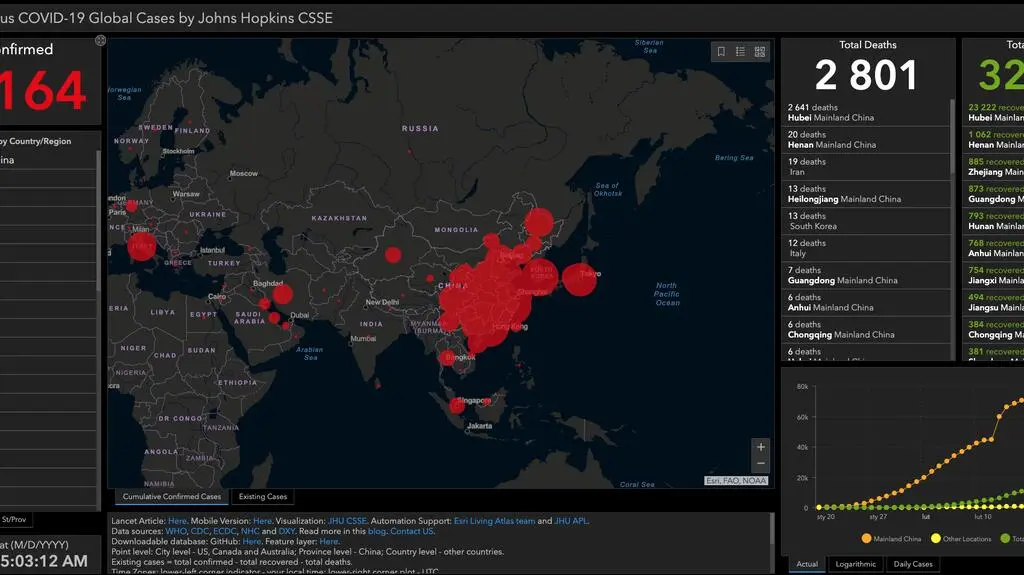Select the Hubei 23 222 recovered row
Image resolution: width=1024 pixels, height=575 pixels.
[x=994, y=112]
